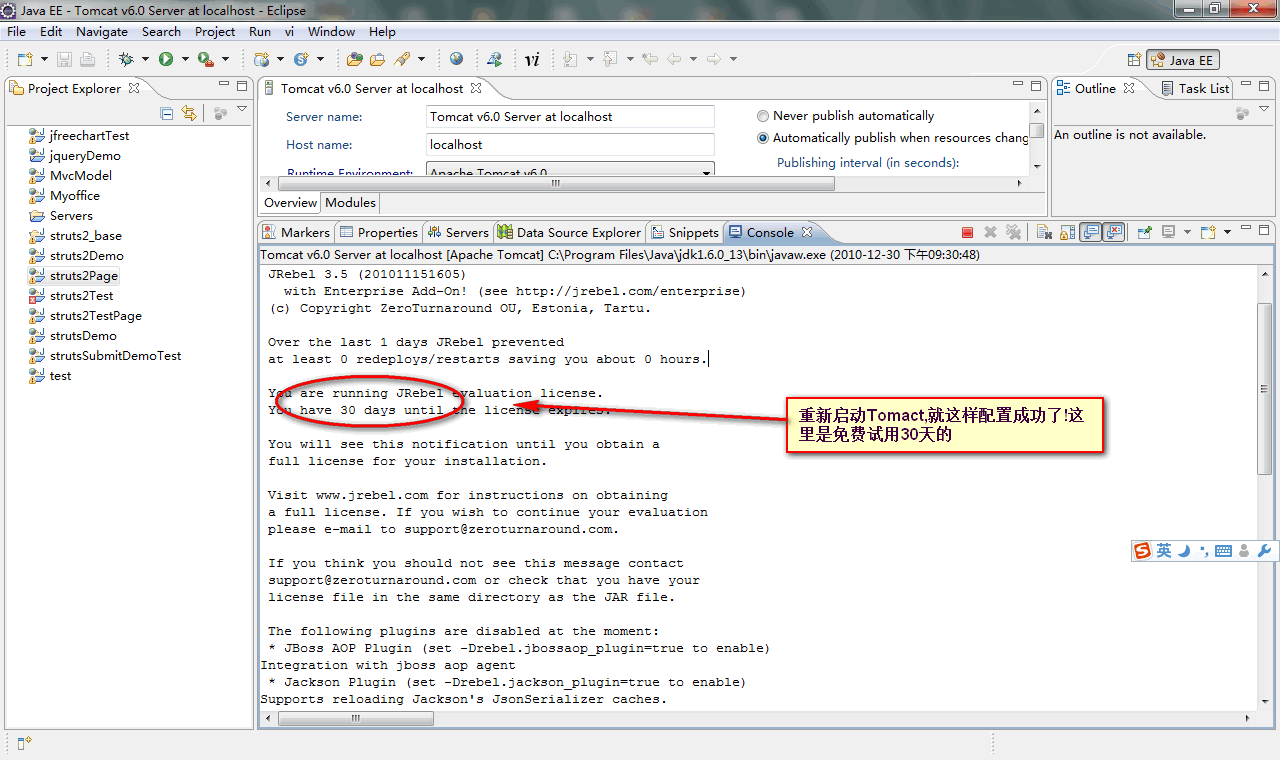Click the vi toolbar icon
This screenshot has width=1280, height=760.
coord(532,60)
